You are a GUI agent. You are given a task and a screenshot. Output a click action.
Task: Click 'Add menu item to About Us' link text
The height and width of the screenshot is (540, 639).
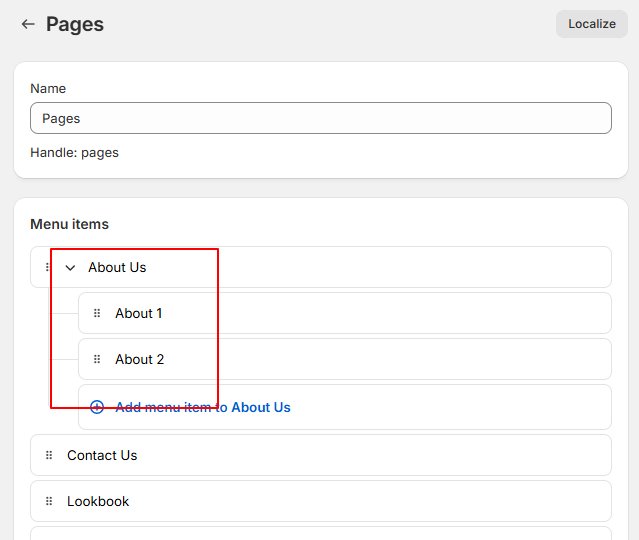point(203,407)
